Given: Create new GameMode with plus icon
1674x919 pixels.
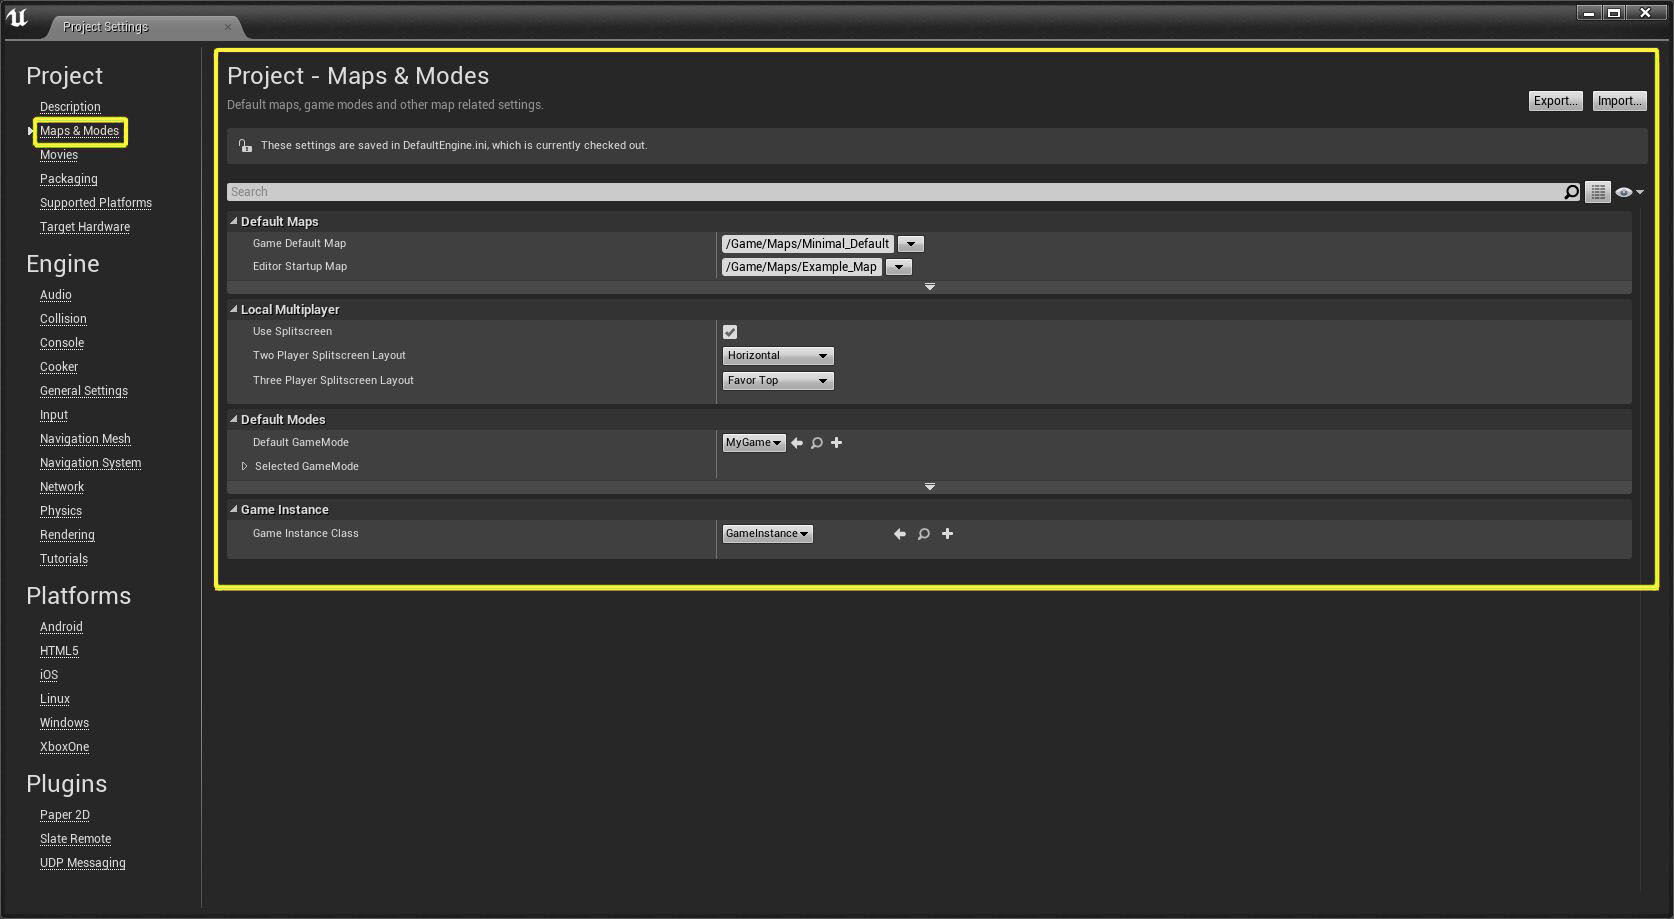Looking at the screenshot, I should click(x=837, y=443).
